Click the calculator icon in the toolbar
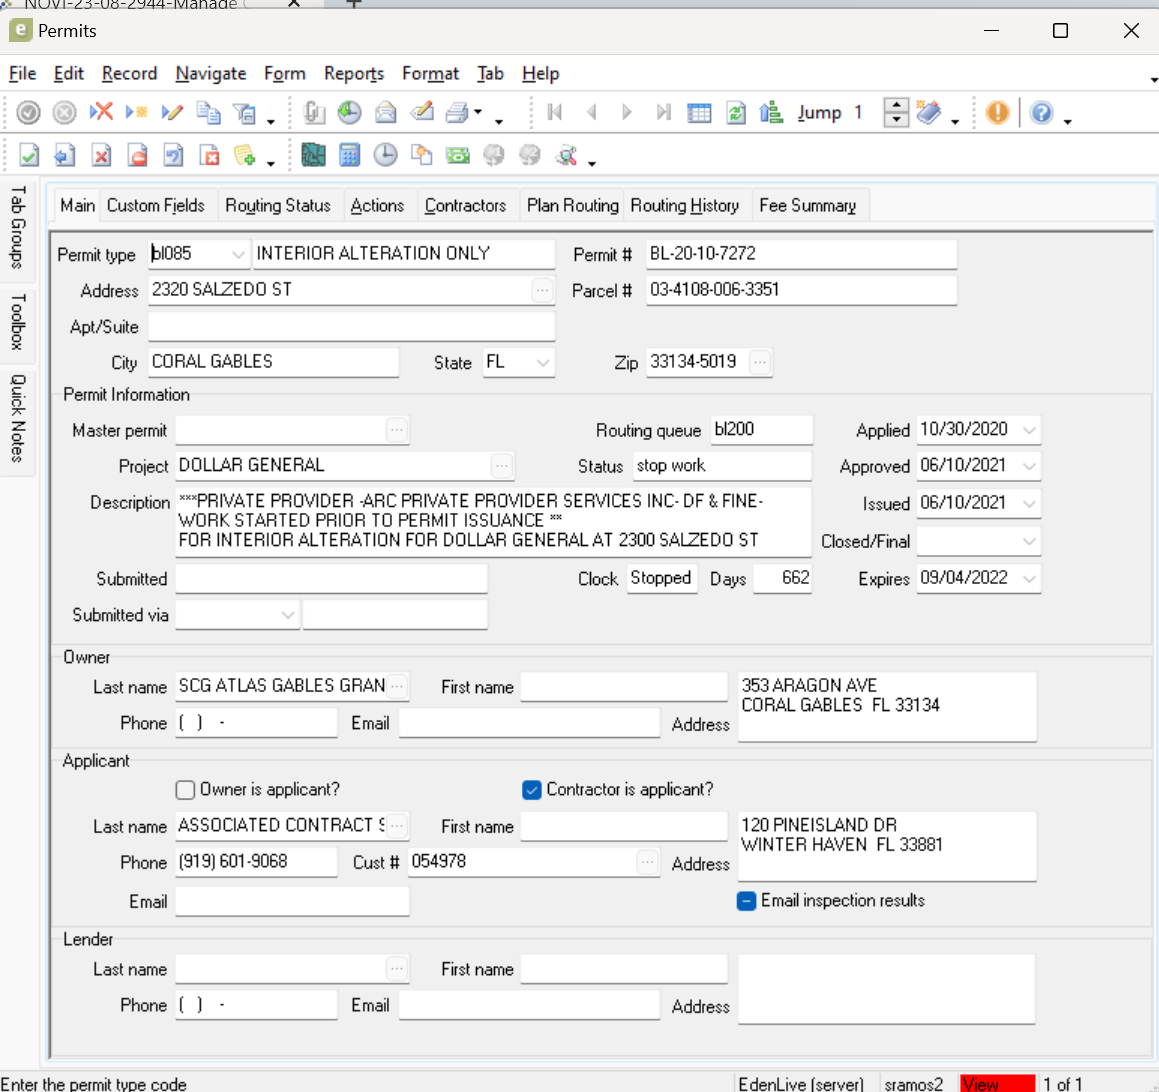Viewport: 1159px width, 1092px height. [349, 155]
